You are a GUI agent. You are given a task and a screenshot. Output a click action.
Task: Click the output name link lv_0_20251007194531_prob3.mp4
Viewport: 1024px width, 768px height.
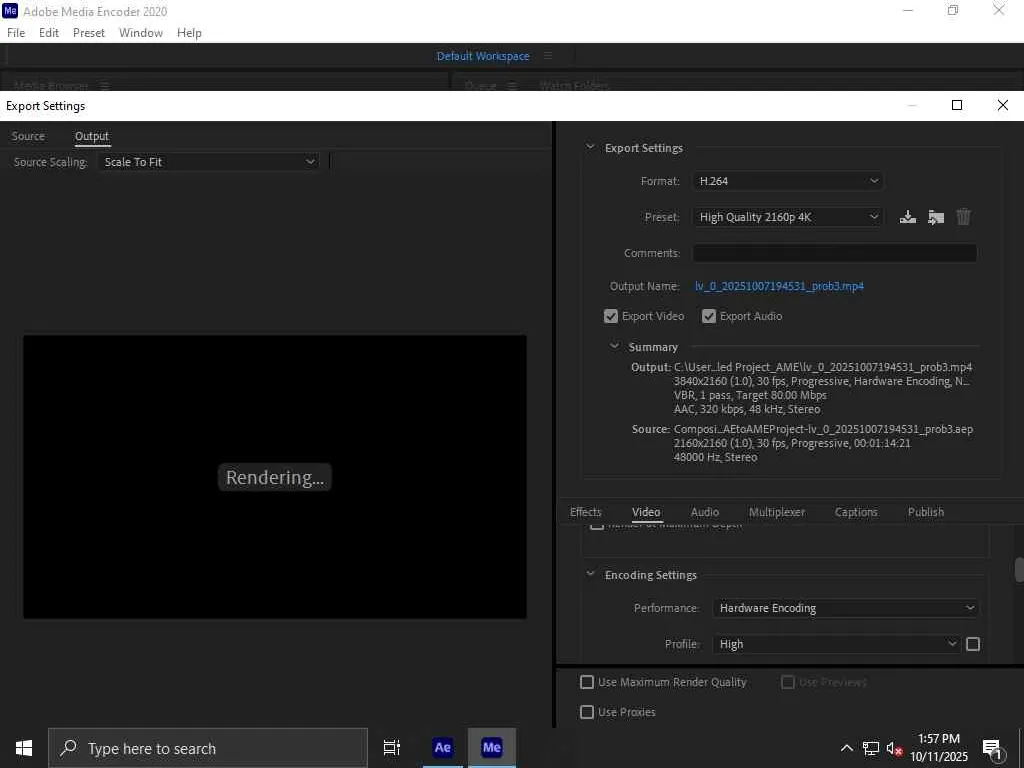click(x=779, y=286)
